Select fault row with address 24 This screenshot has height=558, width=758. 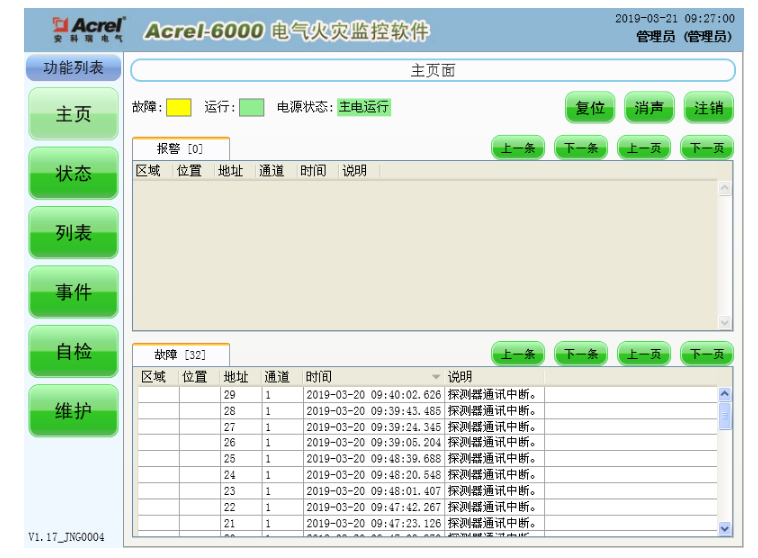[427, 474]
